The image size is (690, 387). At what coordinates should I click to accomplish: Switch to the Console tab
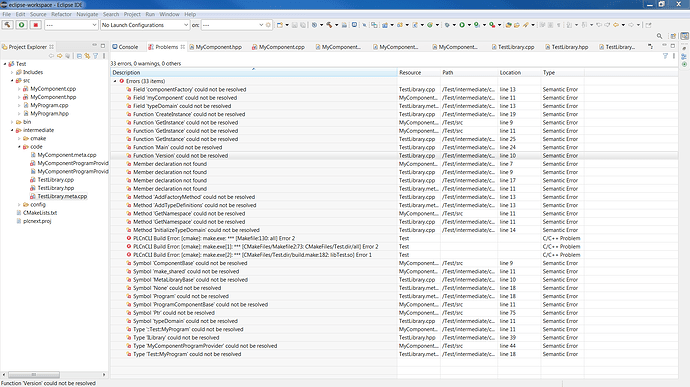pyautogui.click(x=125, y=47)
